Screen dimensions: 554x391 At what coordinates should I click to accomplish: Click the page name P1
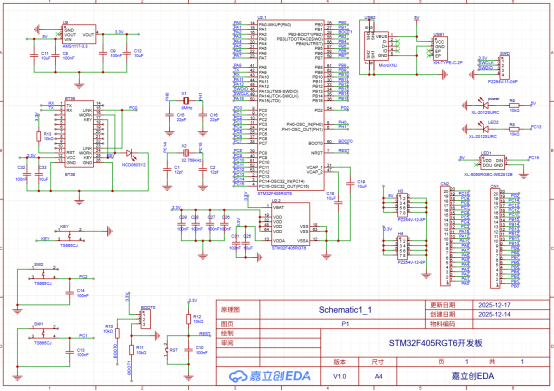[x=345, y=324]
